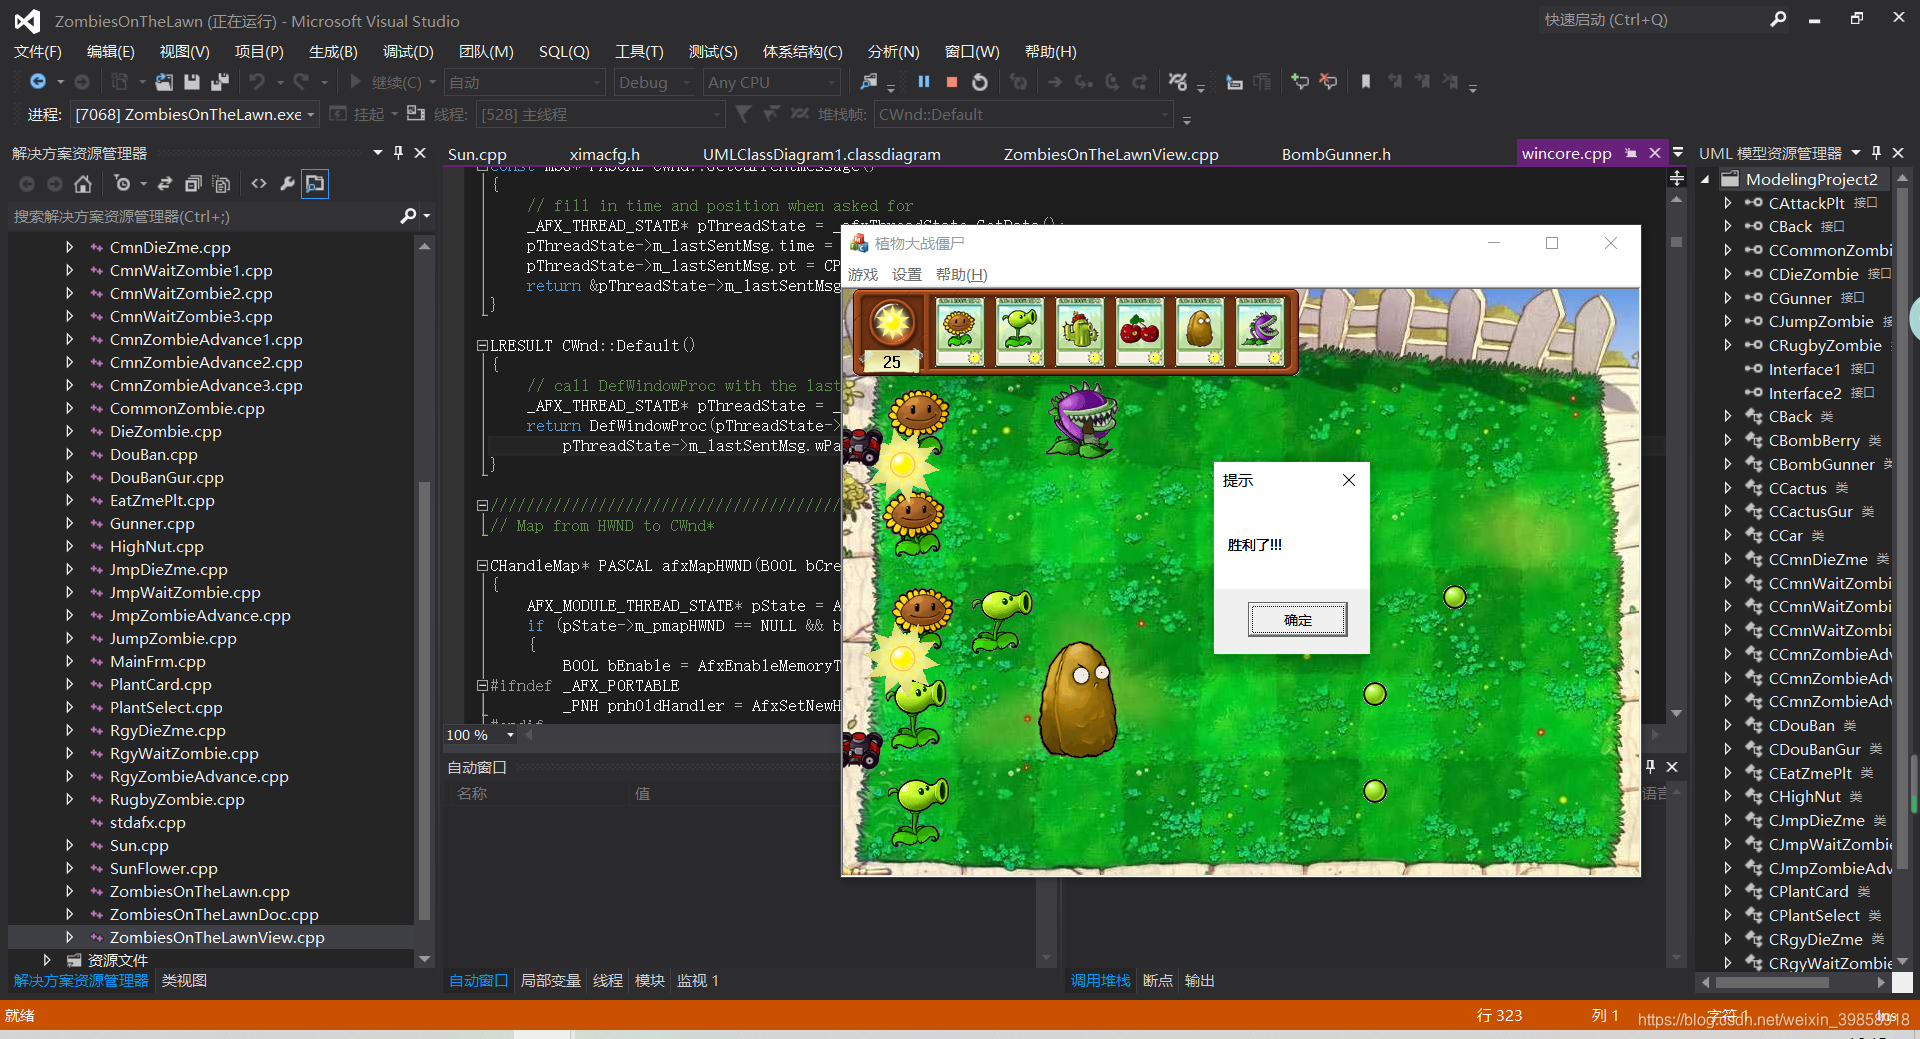Close the 提示 dialog with its X
The image size is (1920, 1039).
tap(1349, 480)
